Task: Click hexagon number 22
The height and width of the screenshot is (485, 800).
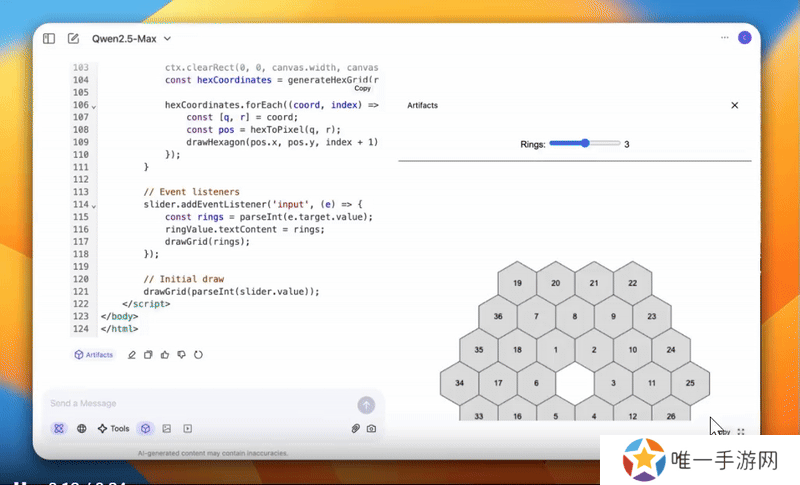Action: [x=633, y=283]
